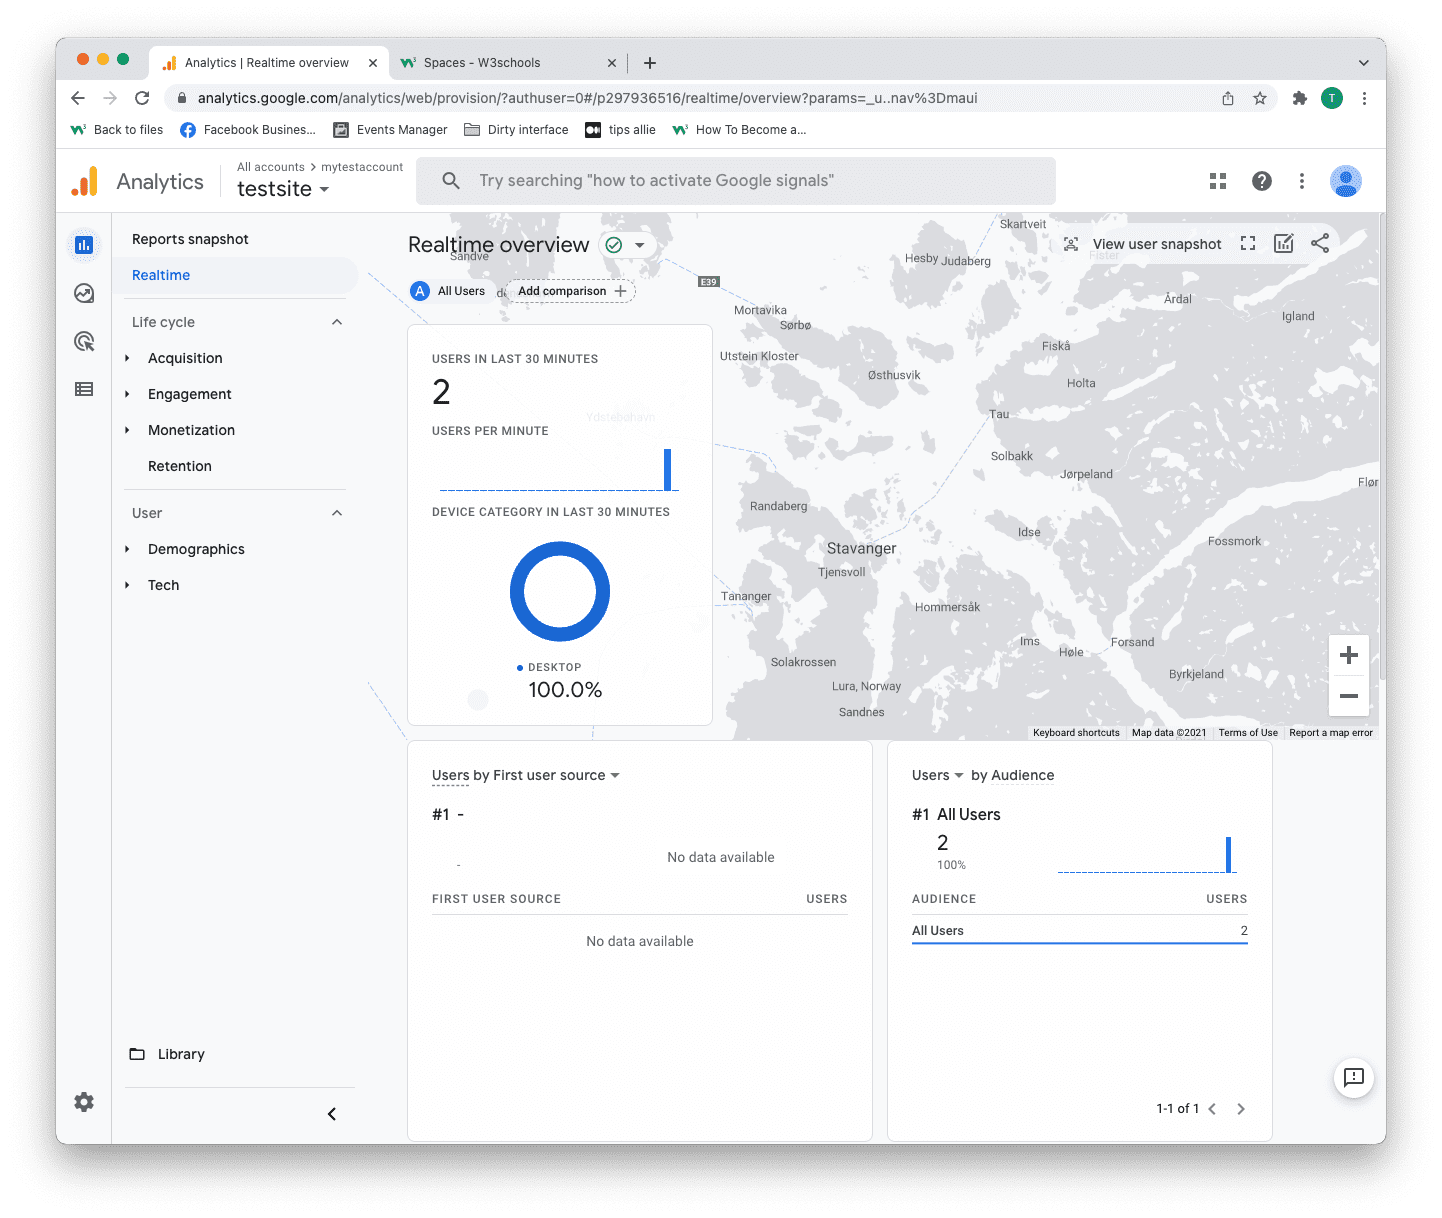Share this report using the share icon
The height and width of the screenshot is (1218, 1442).
1320,243
